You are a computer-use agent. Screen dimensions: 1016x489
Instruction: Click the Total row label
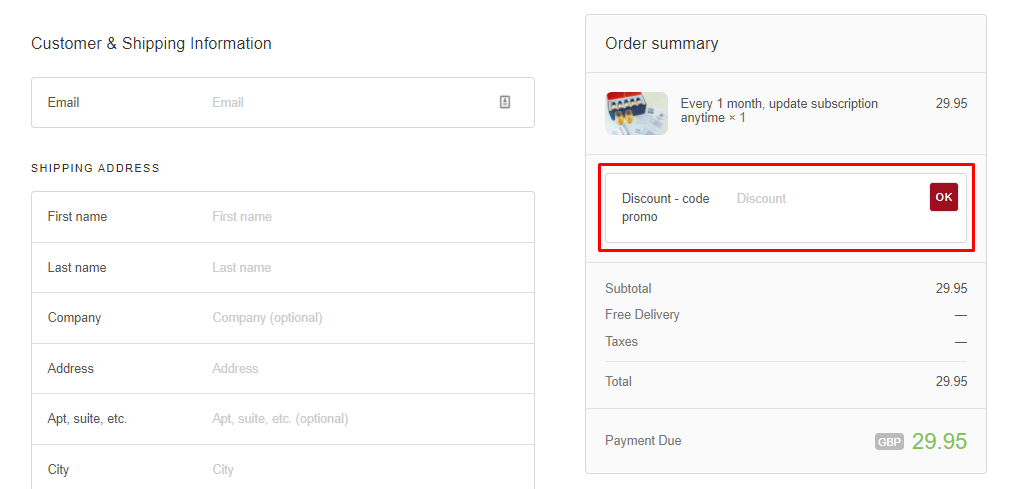tap(618, 381)
